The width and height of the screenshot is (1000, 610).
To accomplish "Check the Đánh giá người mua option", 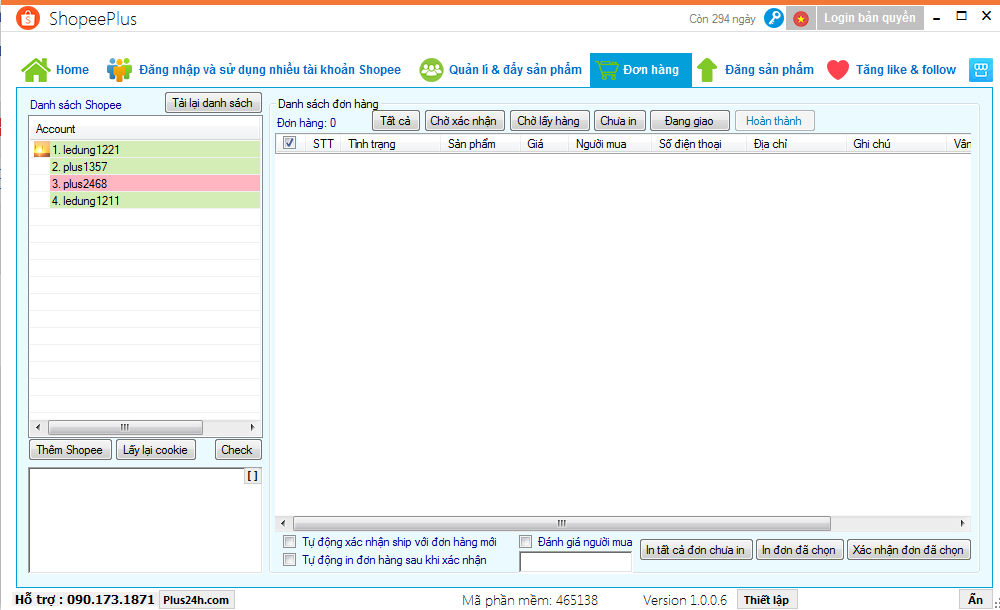I will point(526,542).
